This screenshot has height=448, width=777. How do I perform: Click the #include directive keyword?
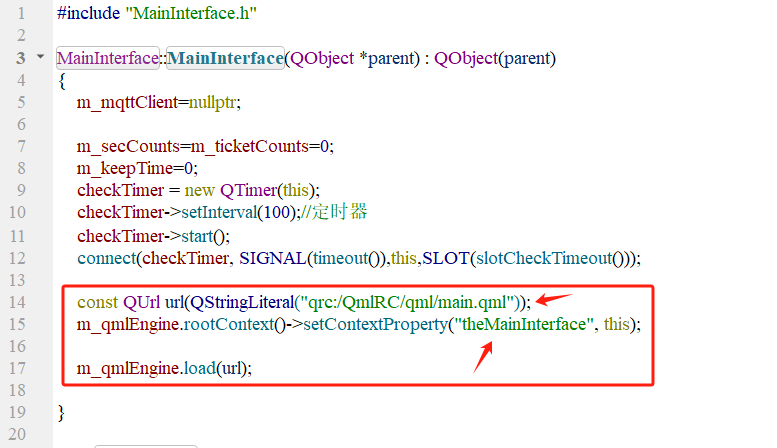[x=89, y=13]
